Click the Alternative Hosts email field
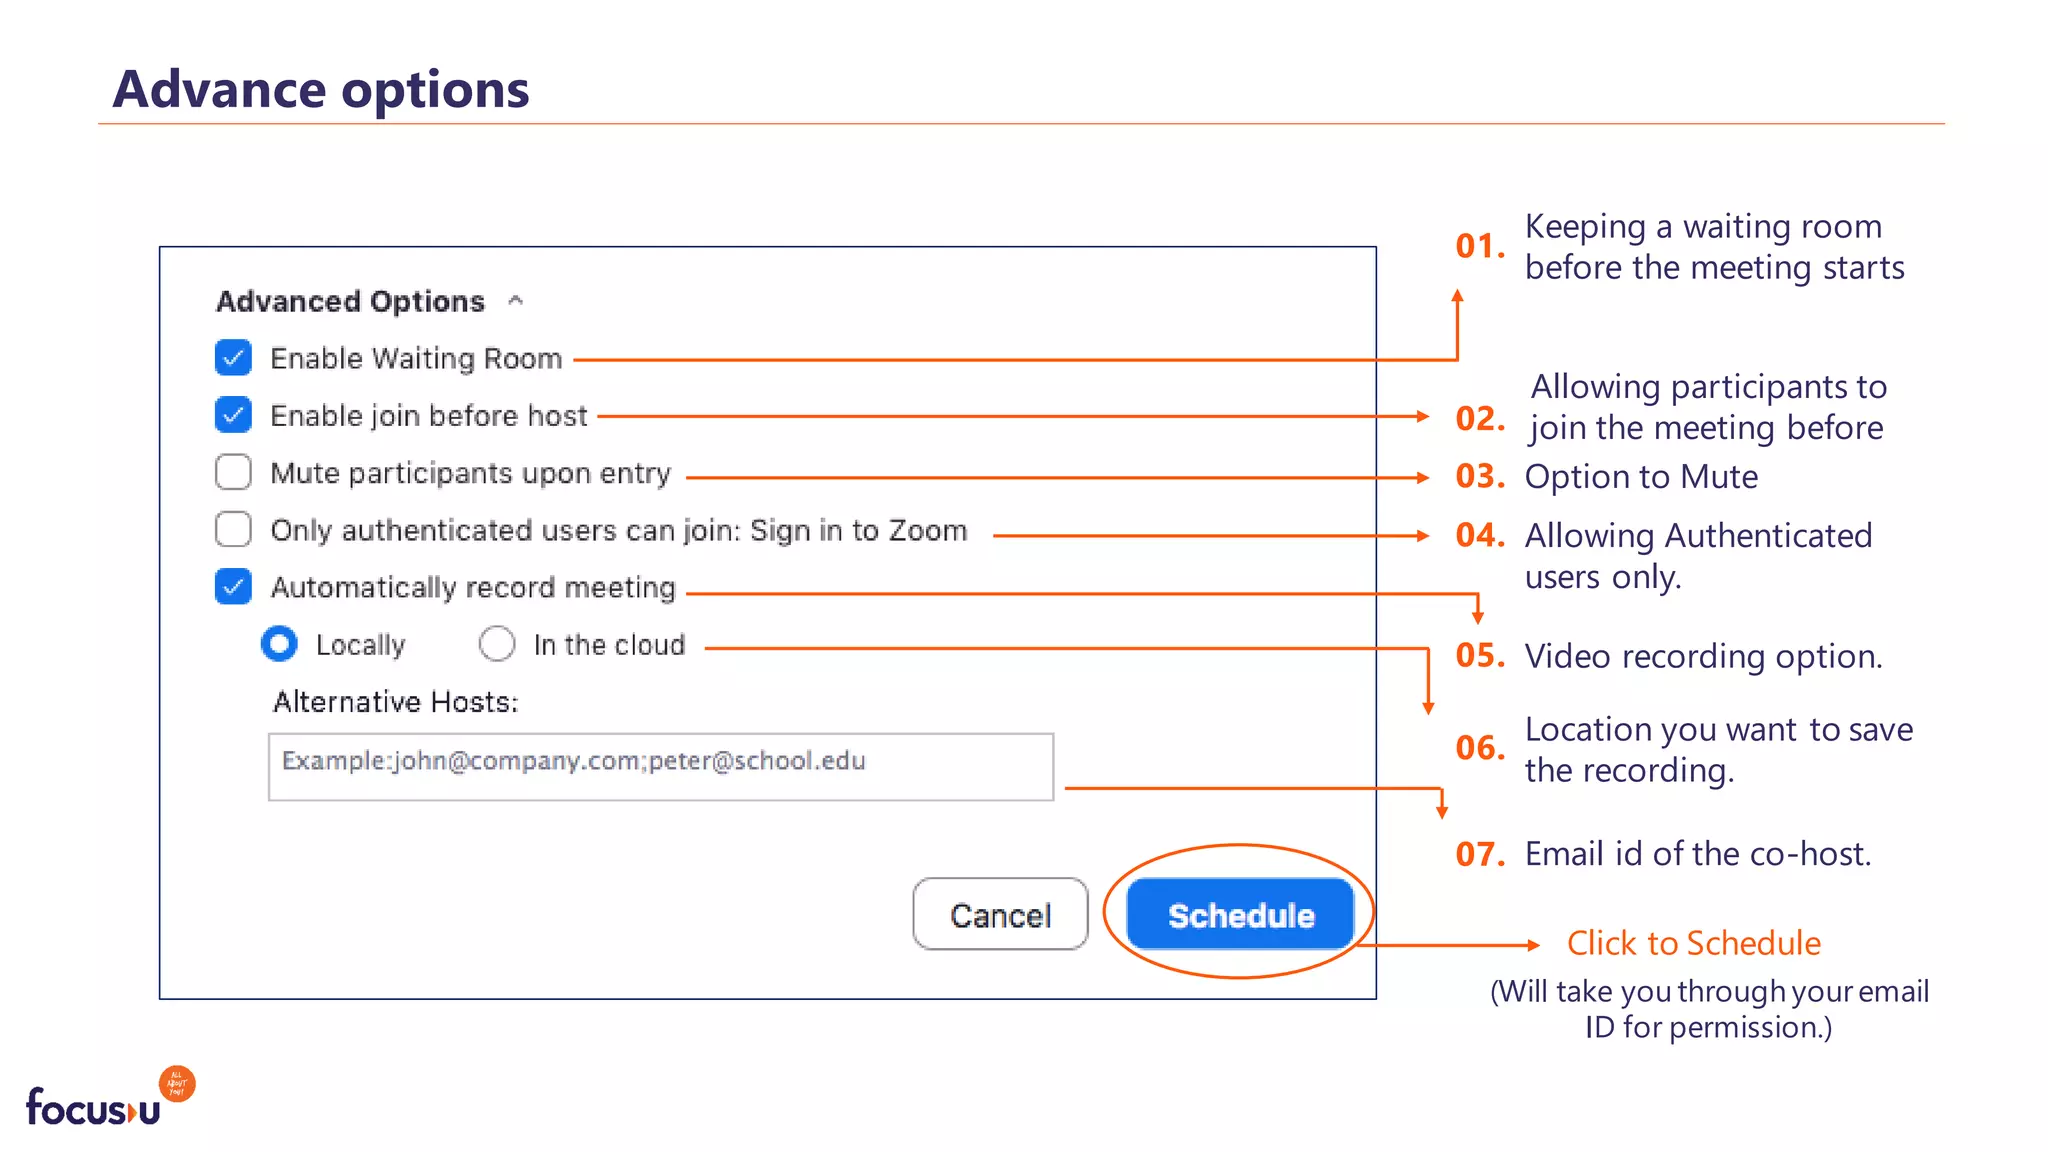The width and height of the screenshot is (2048, 1152). 660,766
